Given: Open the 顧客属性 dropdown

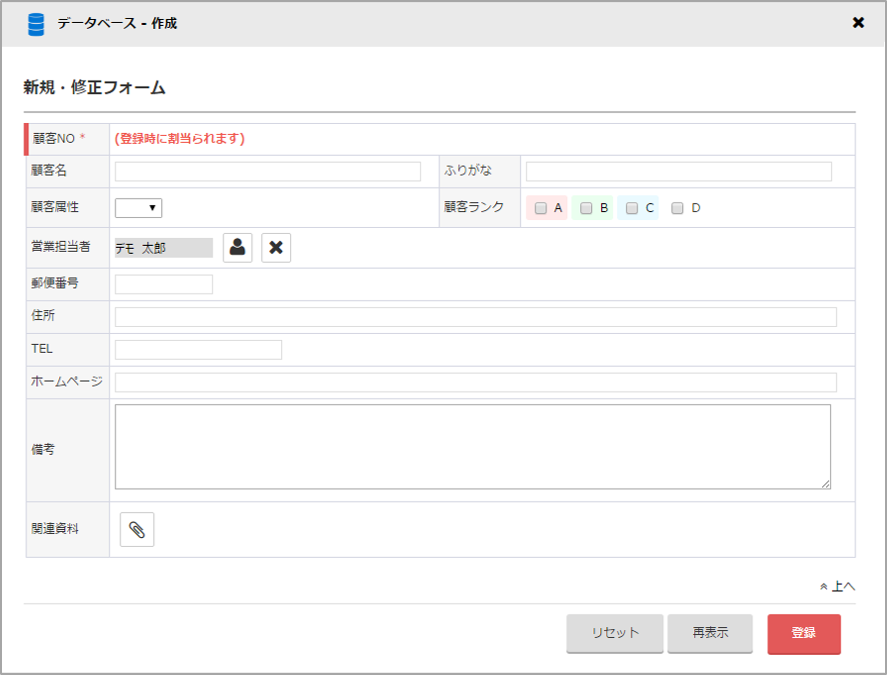Looking at the screenshot, I should 139,208.
